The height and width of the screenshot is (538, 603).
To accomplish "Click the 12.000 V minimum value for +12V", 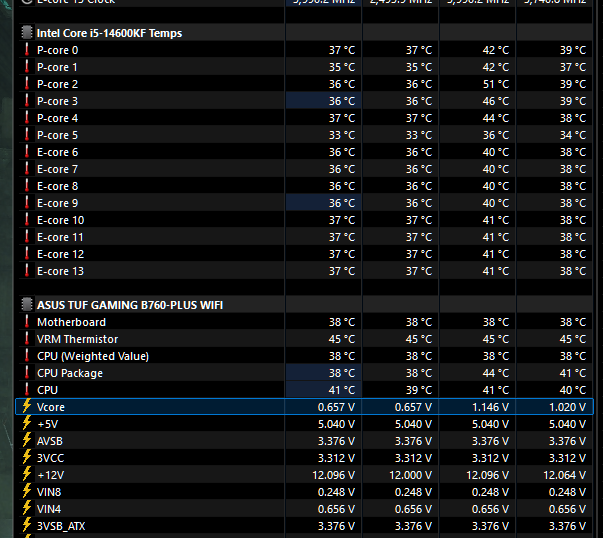I will [410, 475].
